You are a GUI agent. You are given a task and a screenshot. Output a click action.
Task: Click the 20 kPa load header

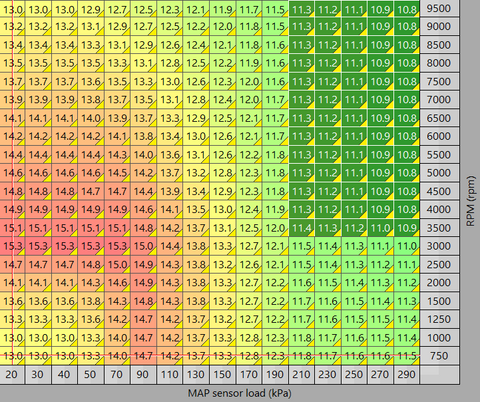pos(11,374)
